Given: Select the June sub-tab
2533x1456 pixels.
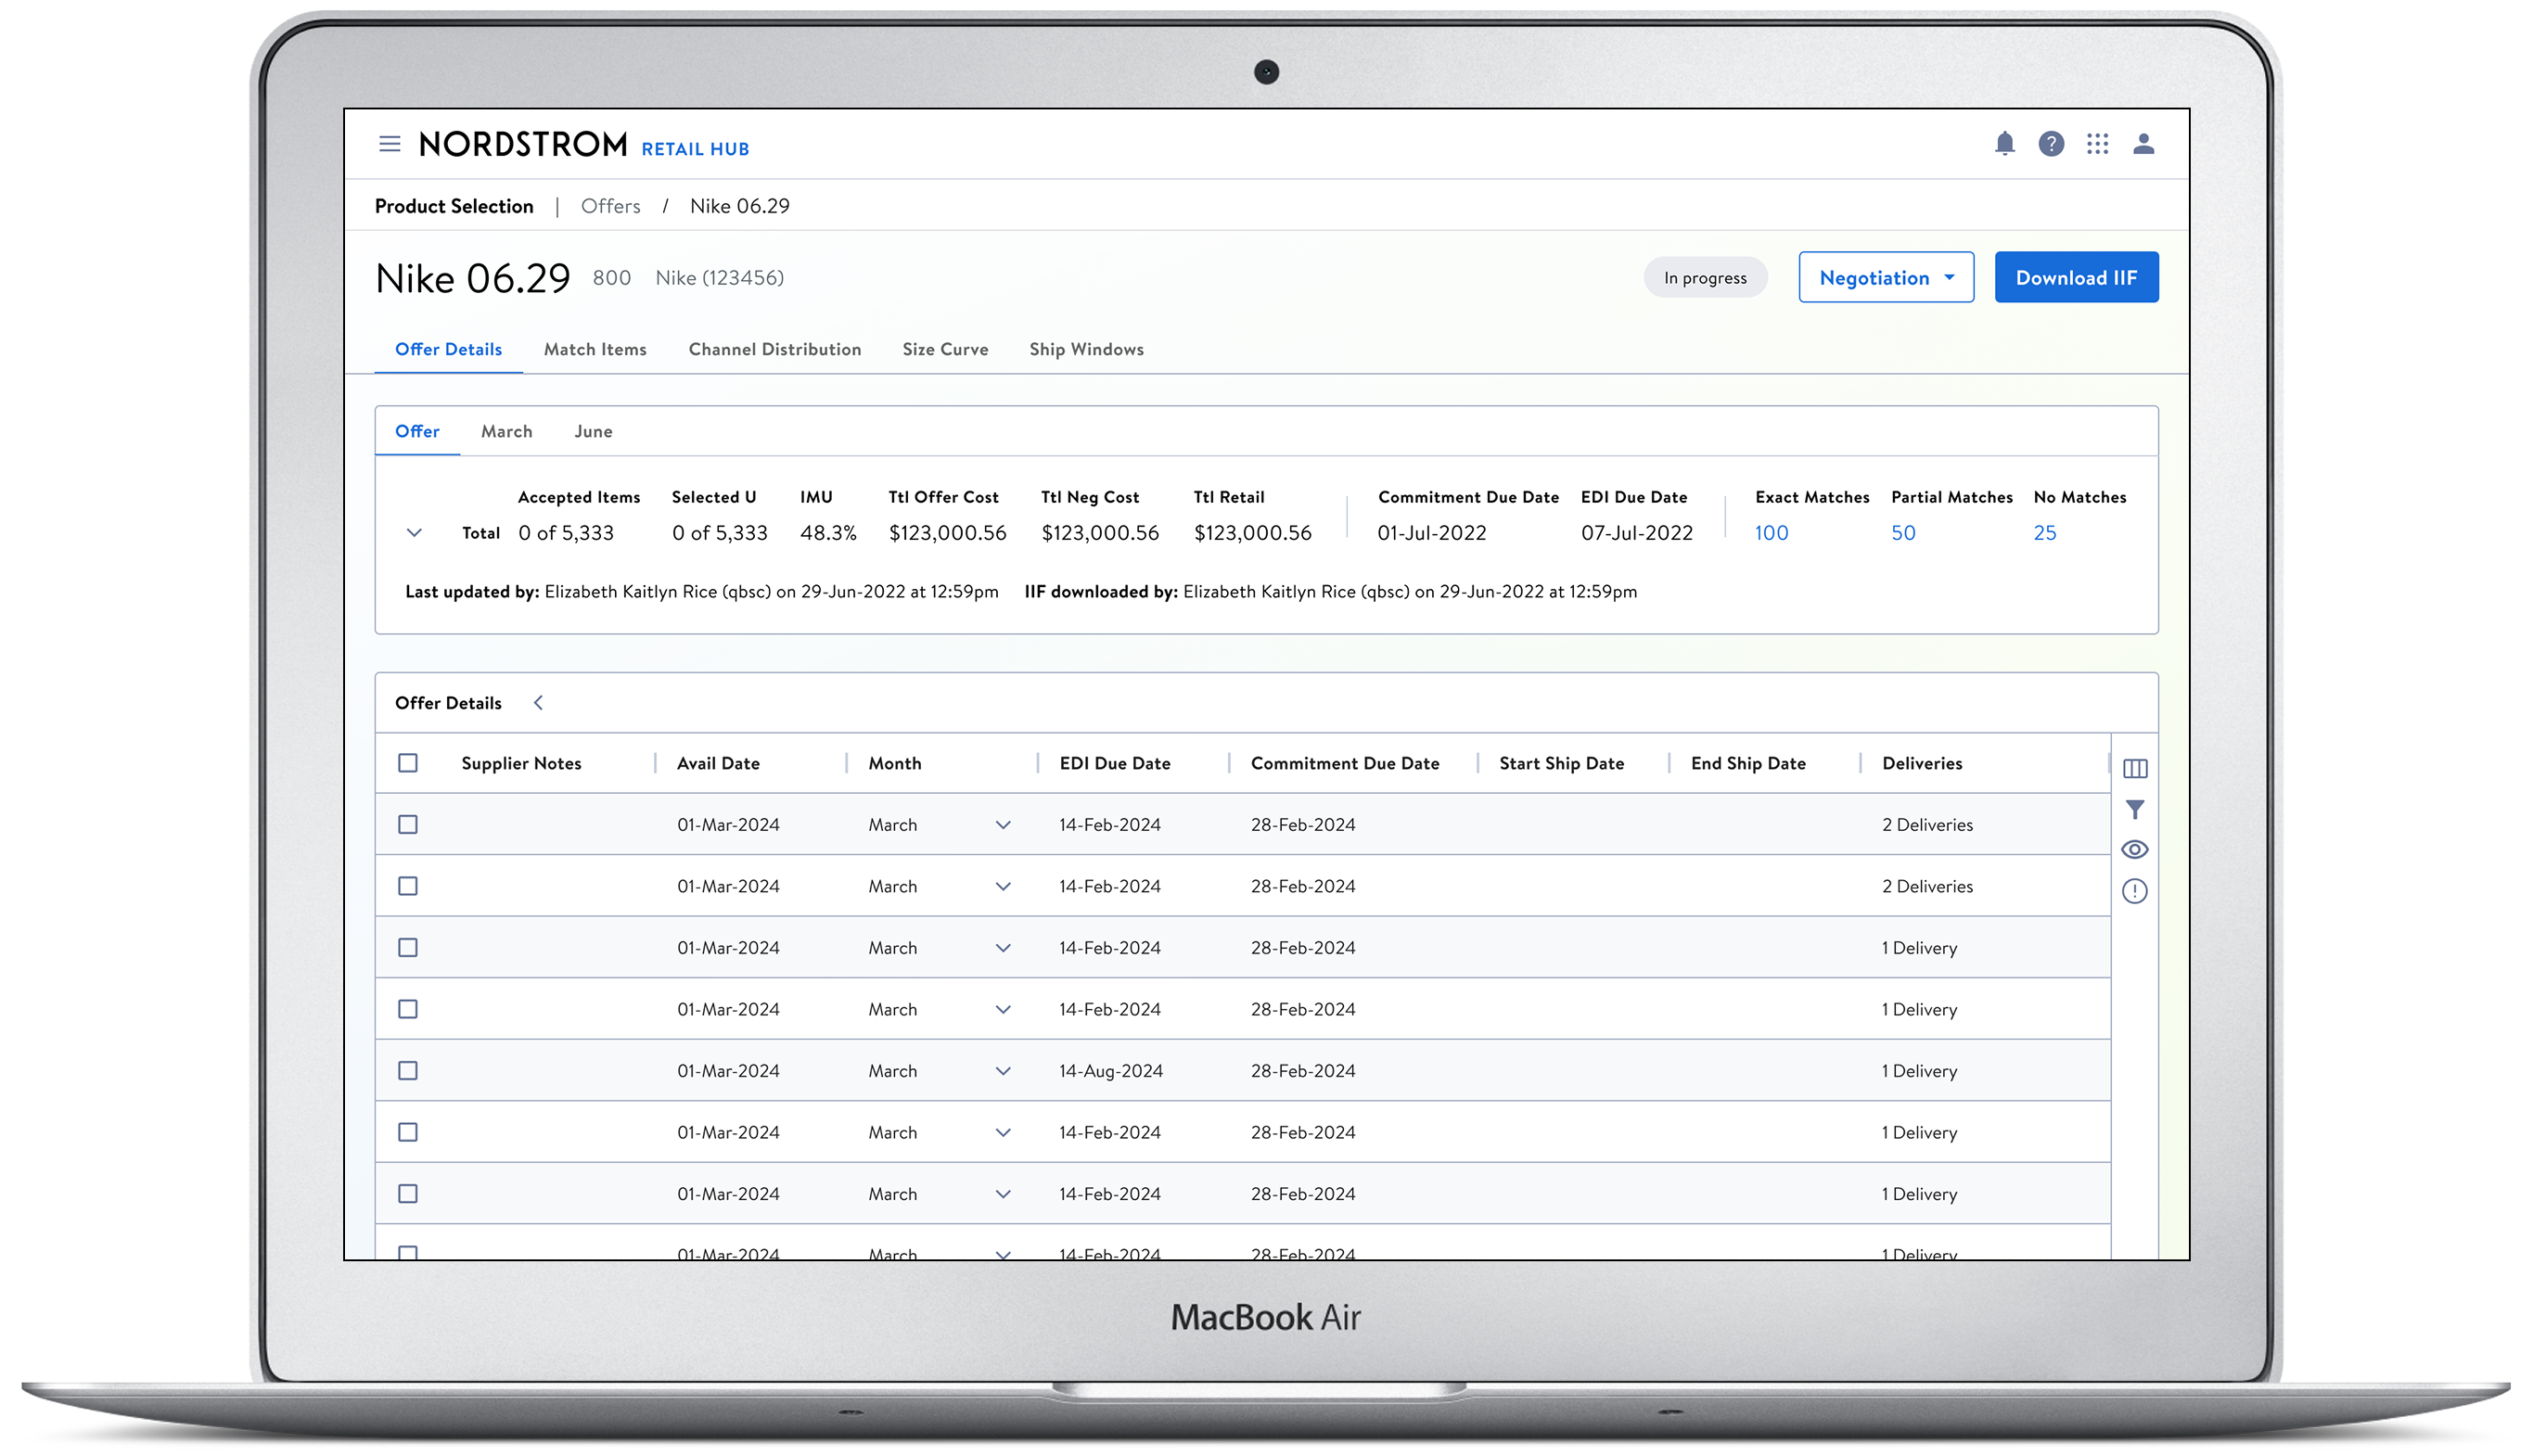Looking at the screenshot, I should [x=593, y=431].
